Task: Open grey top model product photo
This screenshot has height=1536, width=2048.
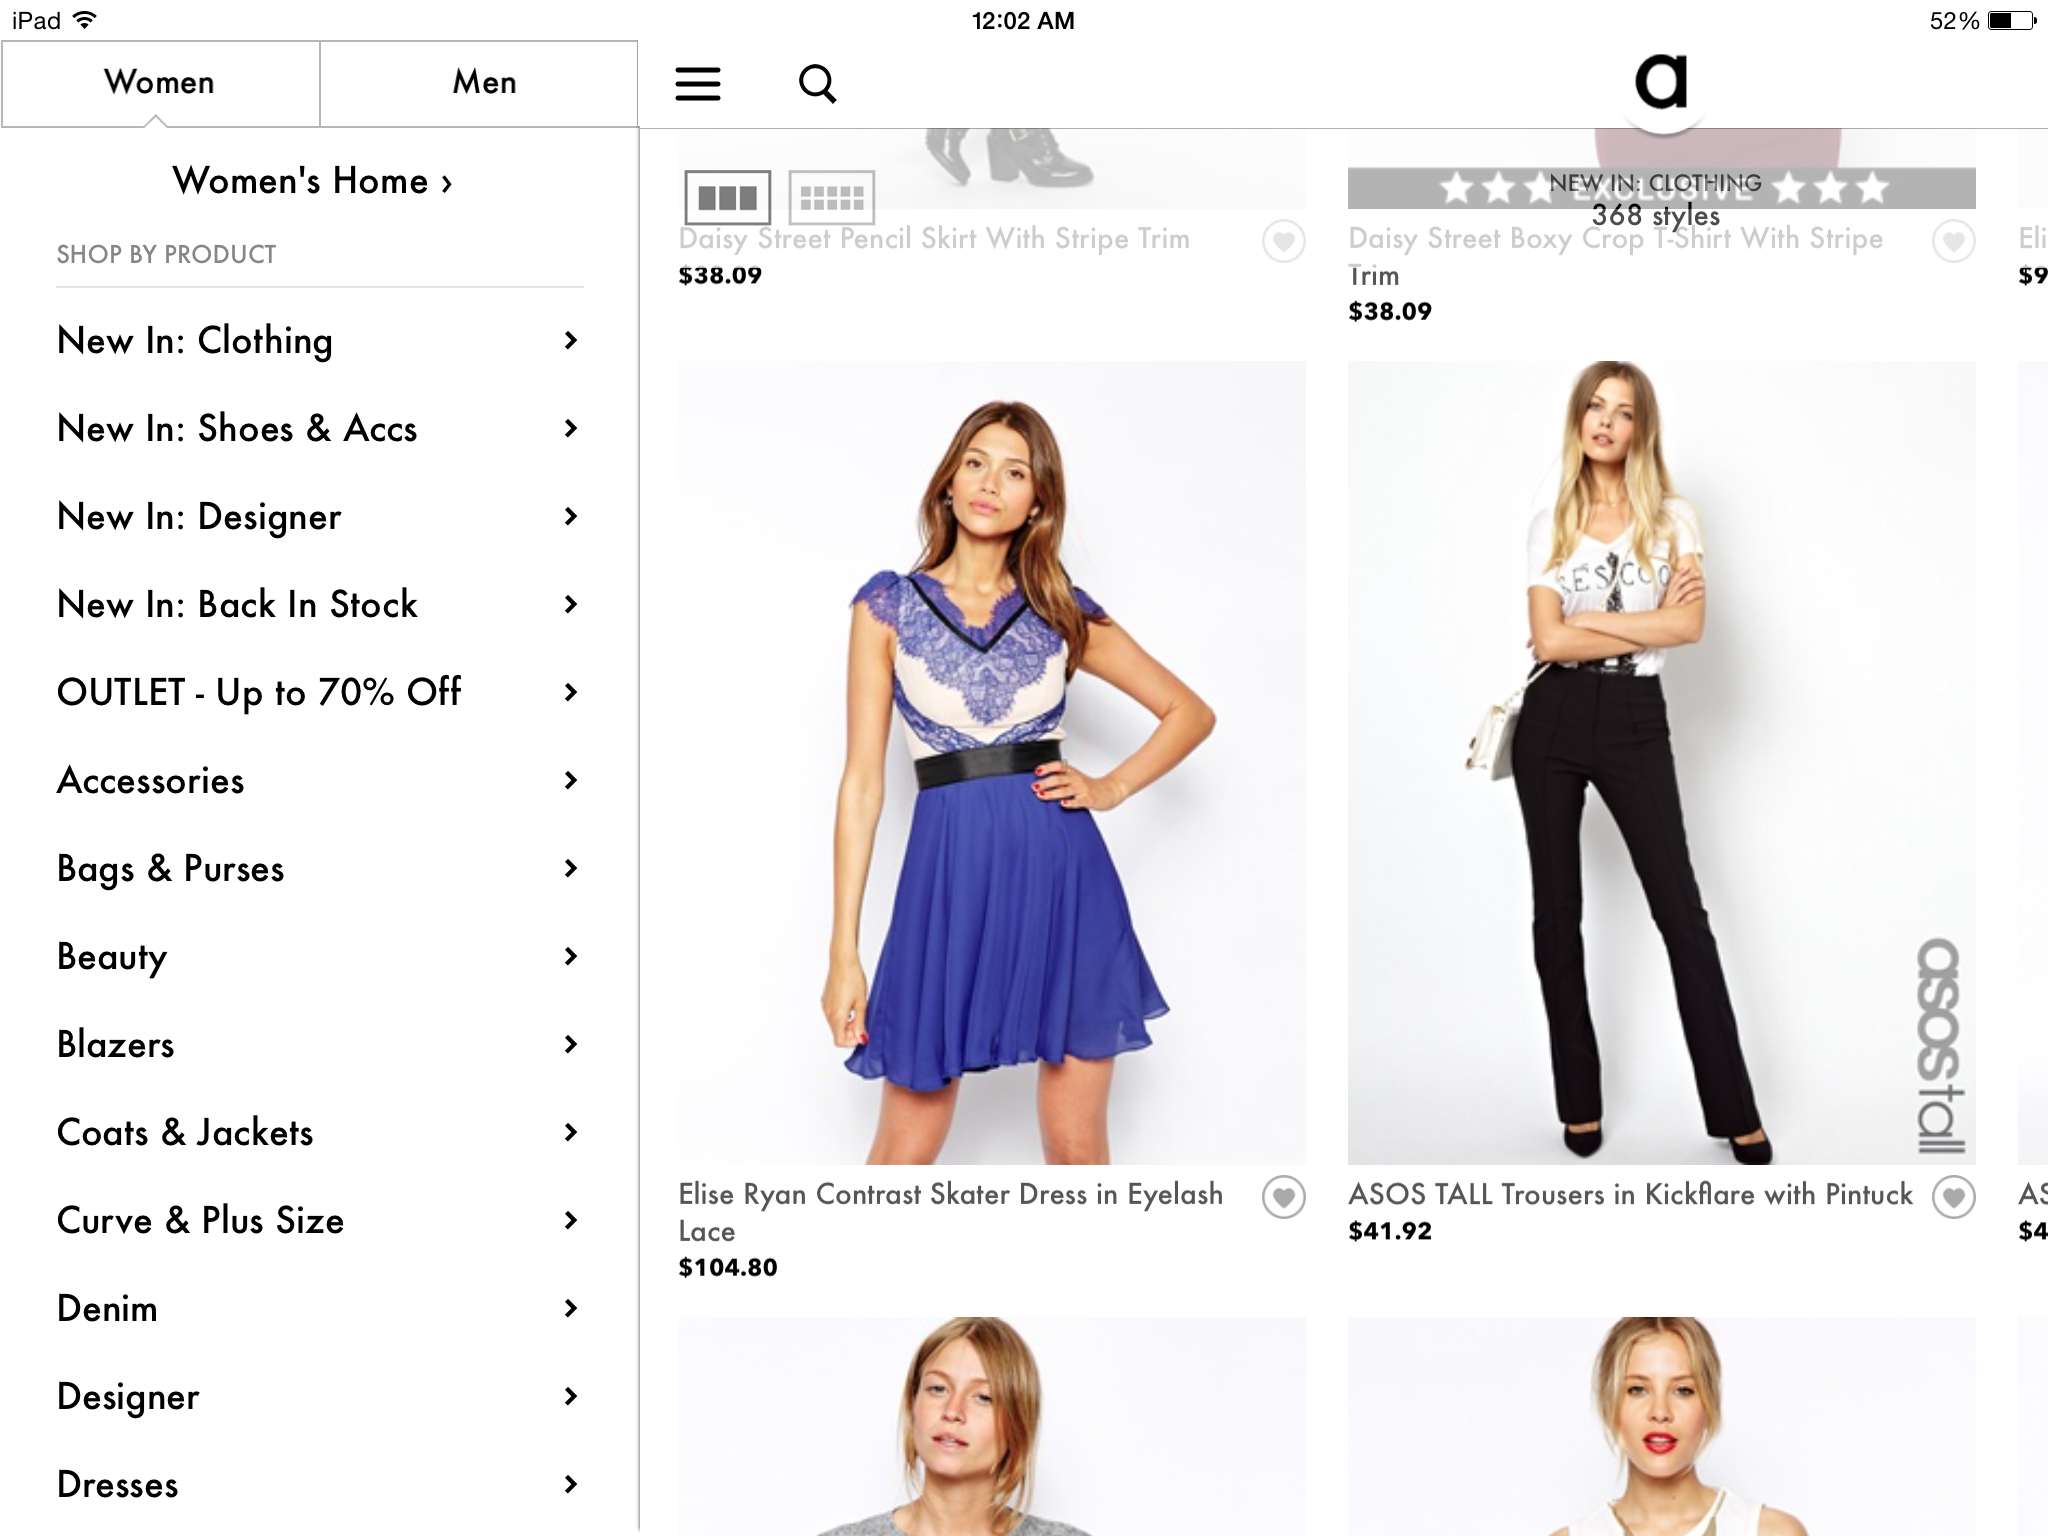Action: 992,1427
